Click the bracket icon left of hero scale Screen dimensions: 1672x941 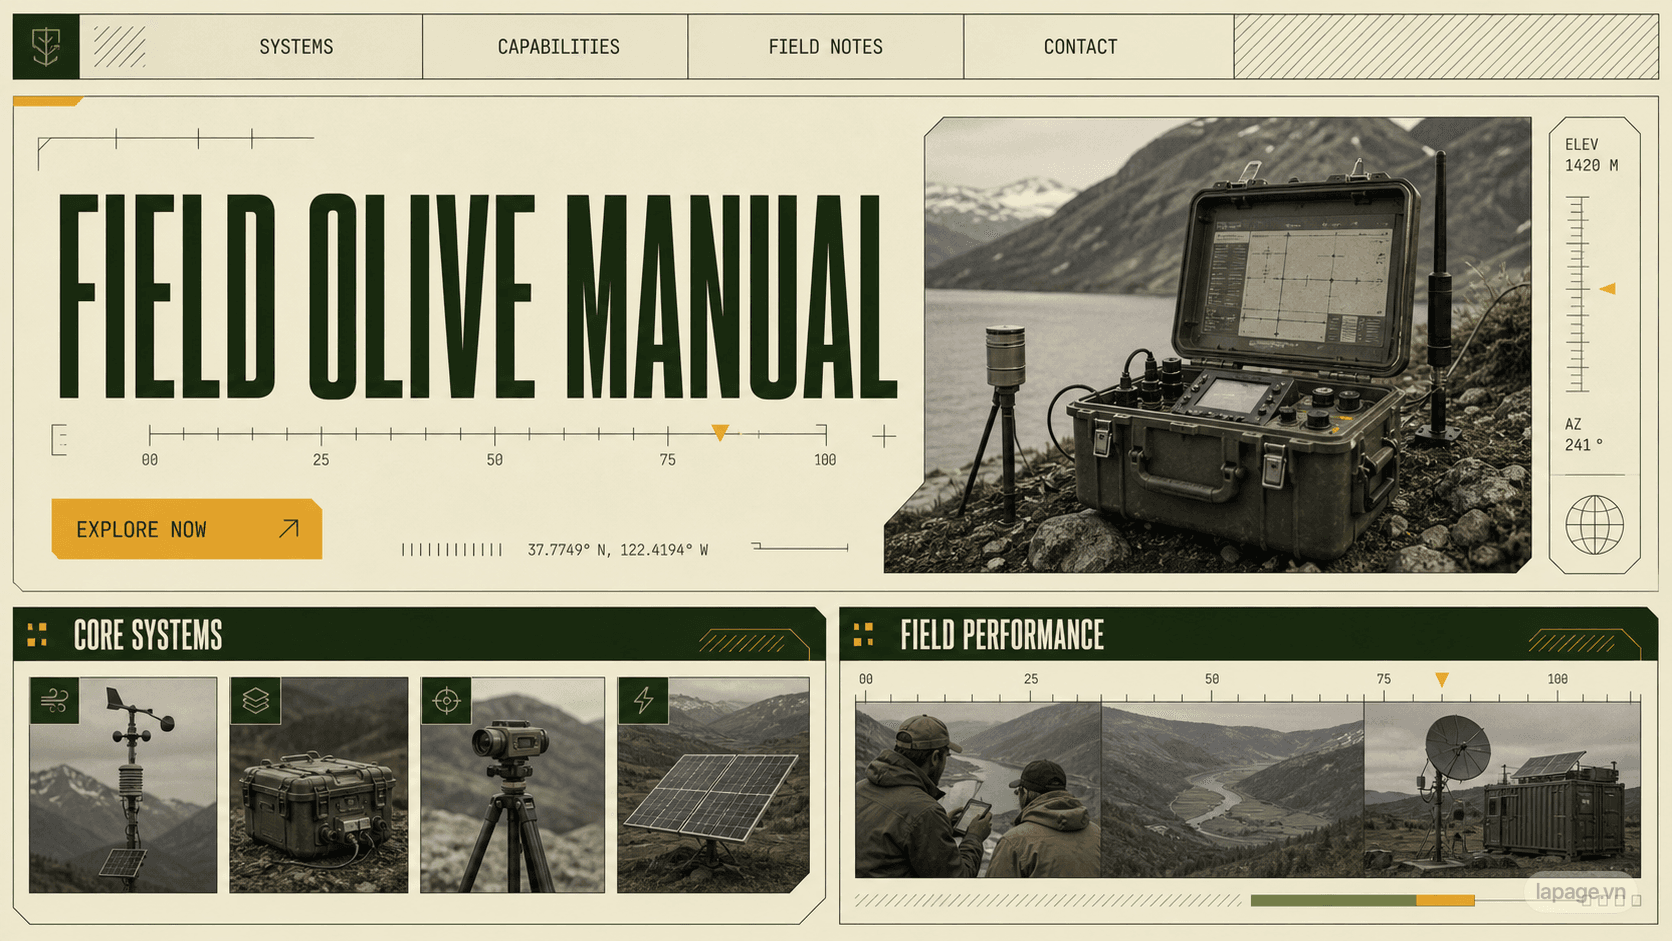pyautogui.click(x=59, y=439)
